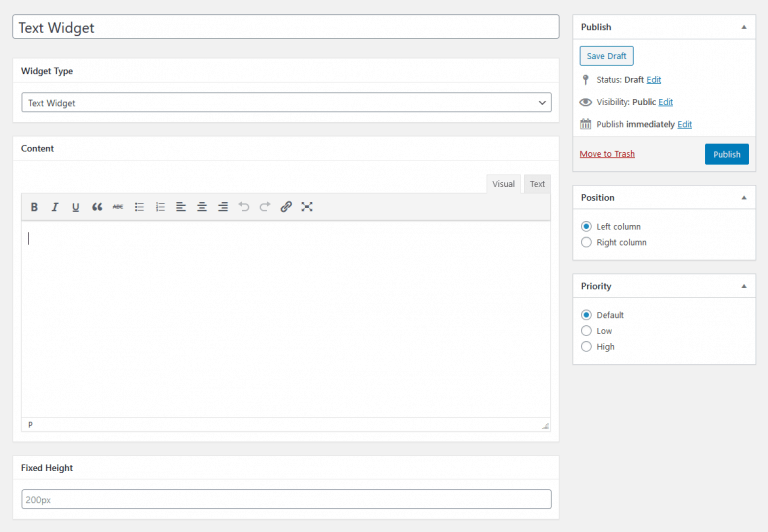The image size is (768, 532).
Task: Click the Fixed Height heading
Action: click(x=47, y=468)
